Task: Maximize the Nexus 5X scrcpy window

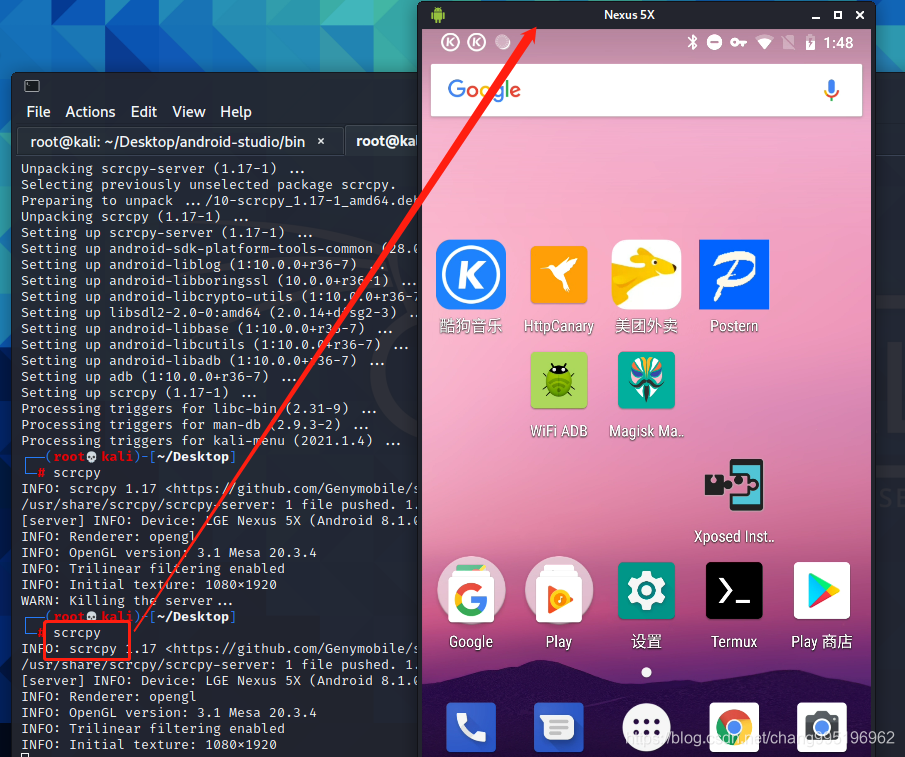Action: point(837,15)
